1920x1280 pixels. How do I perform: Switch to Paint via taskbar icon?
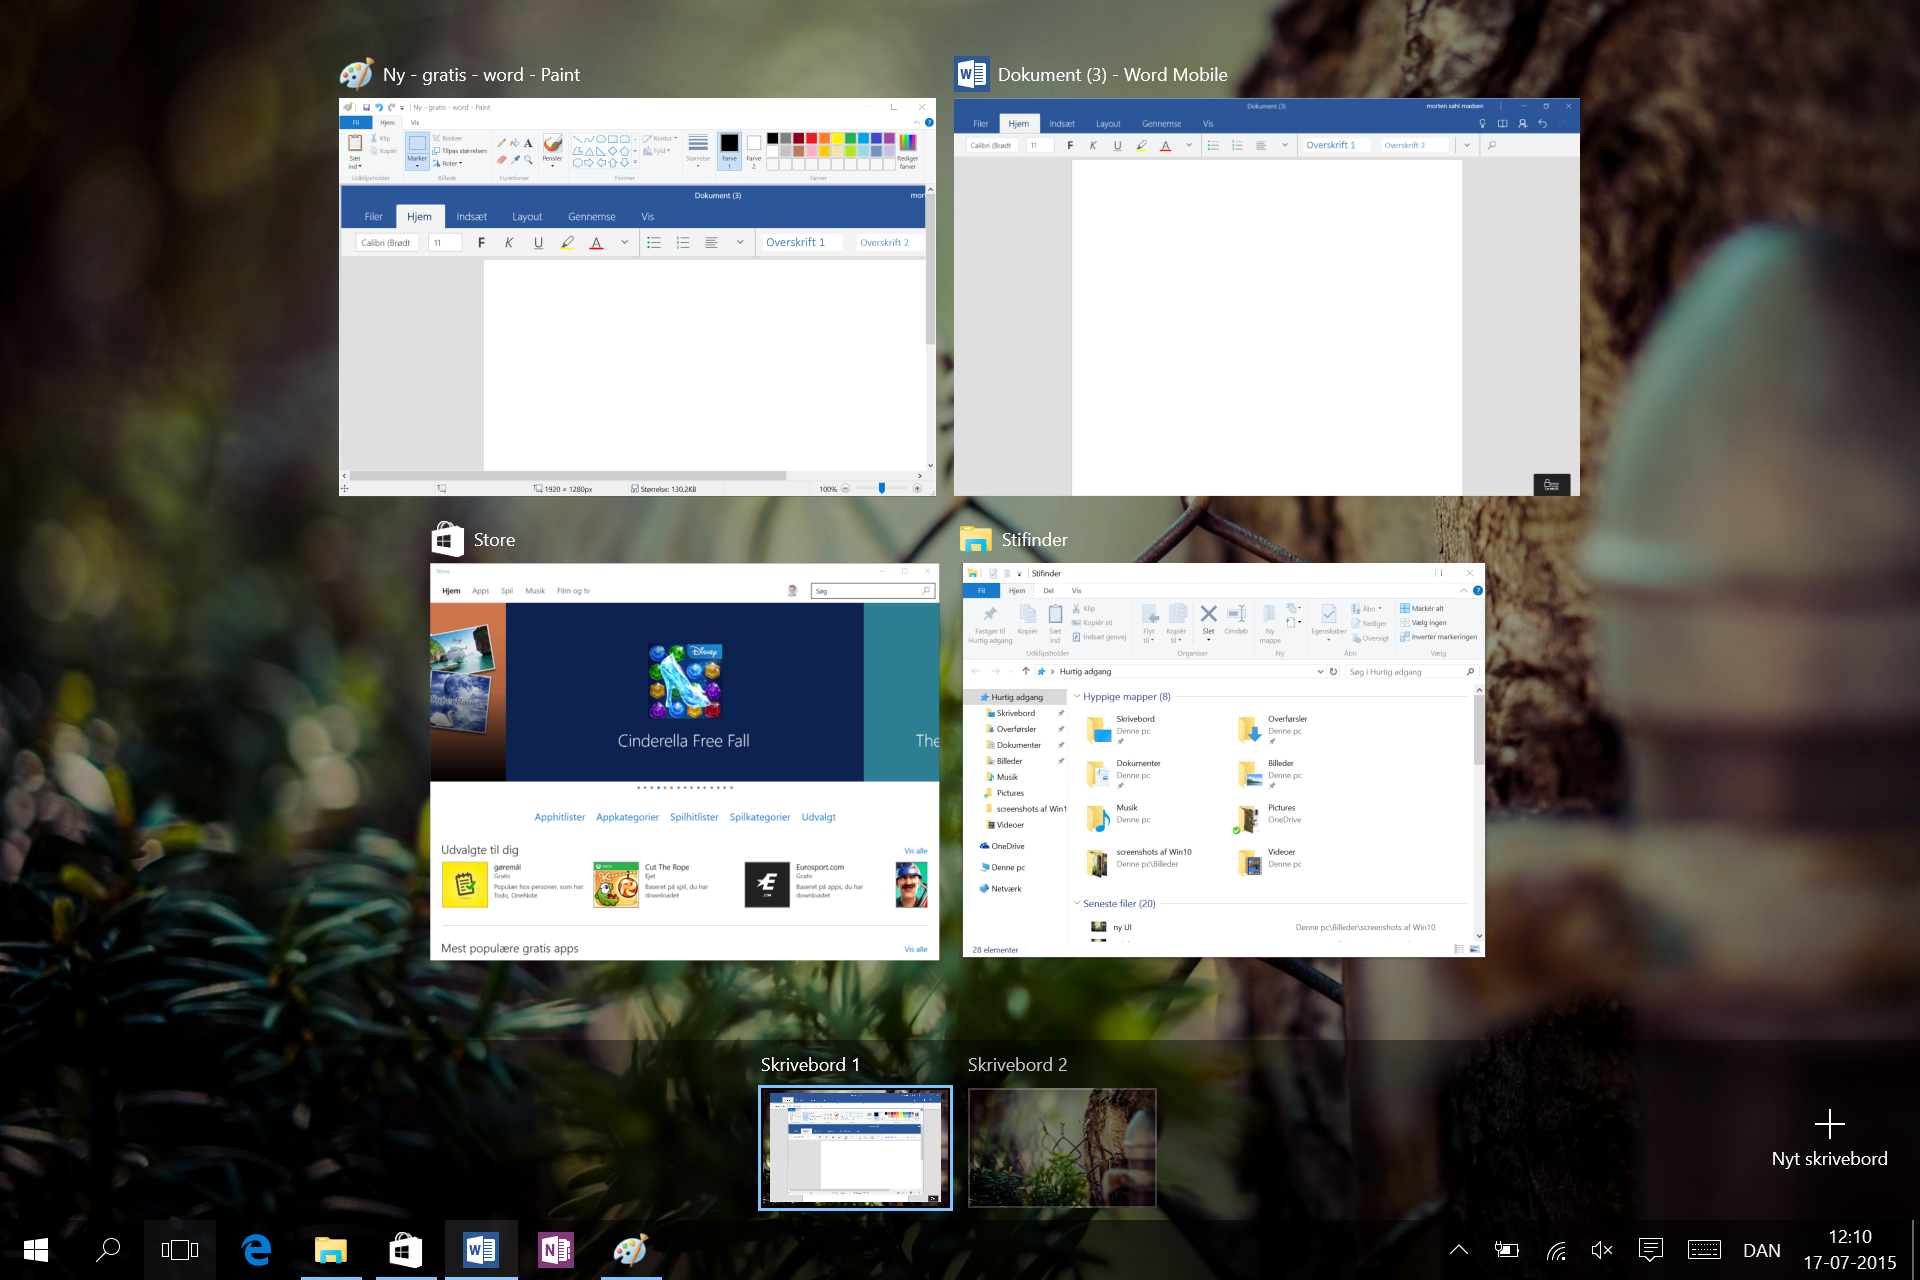631,1250
